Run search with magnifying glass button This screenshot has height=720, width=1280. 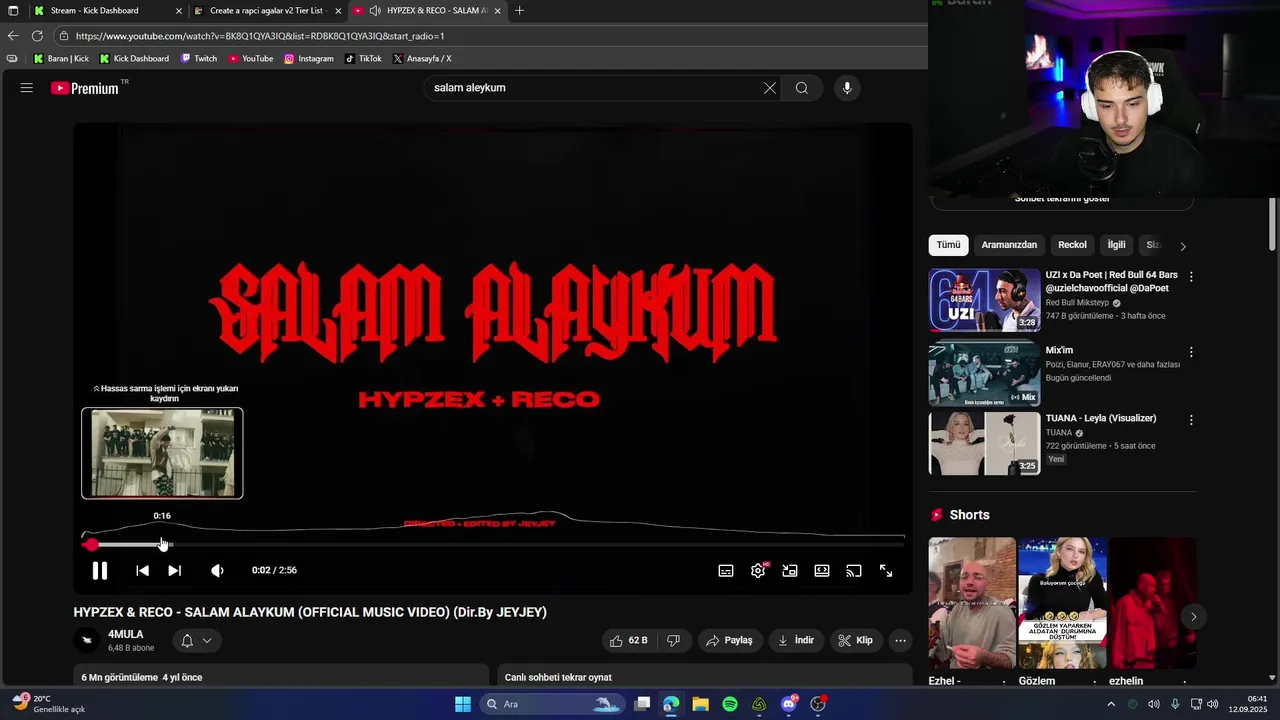click(x=802, y=88)
